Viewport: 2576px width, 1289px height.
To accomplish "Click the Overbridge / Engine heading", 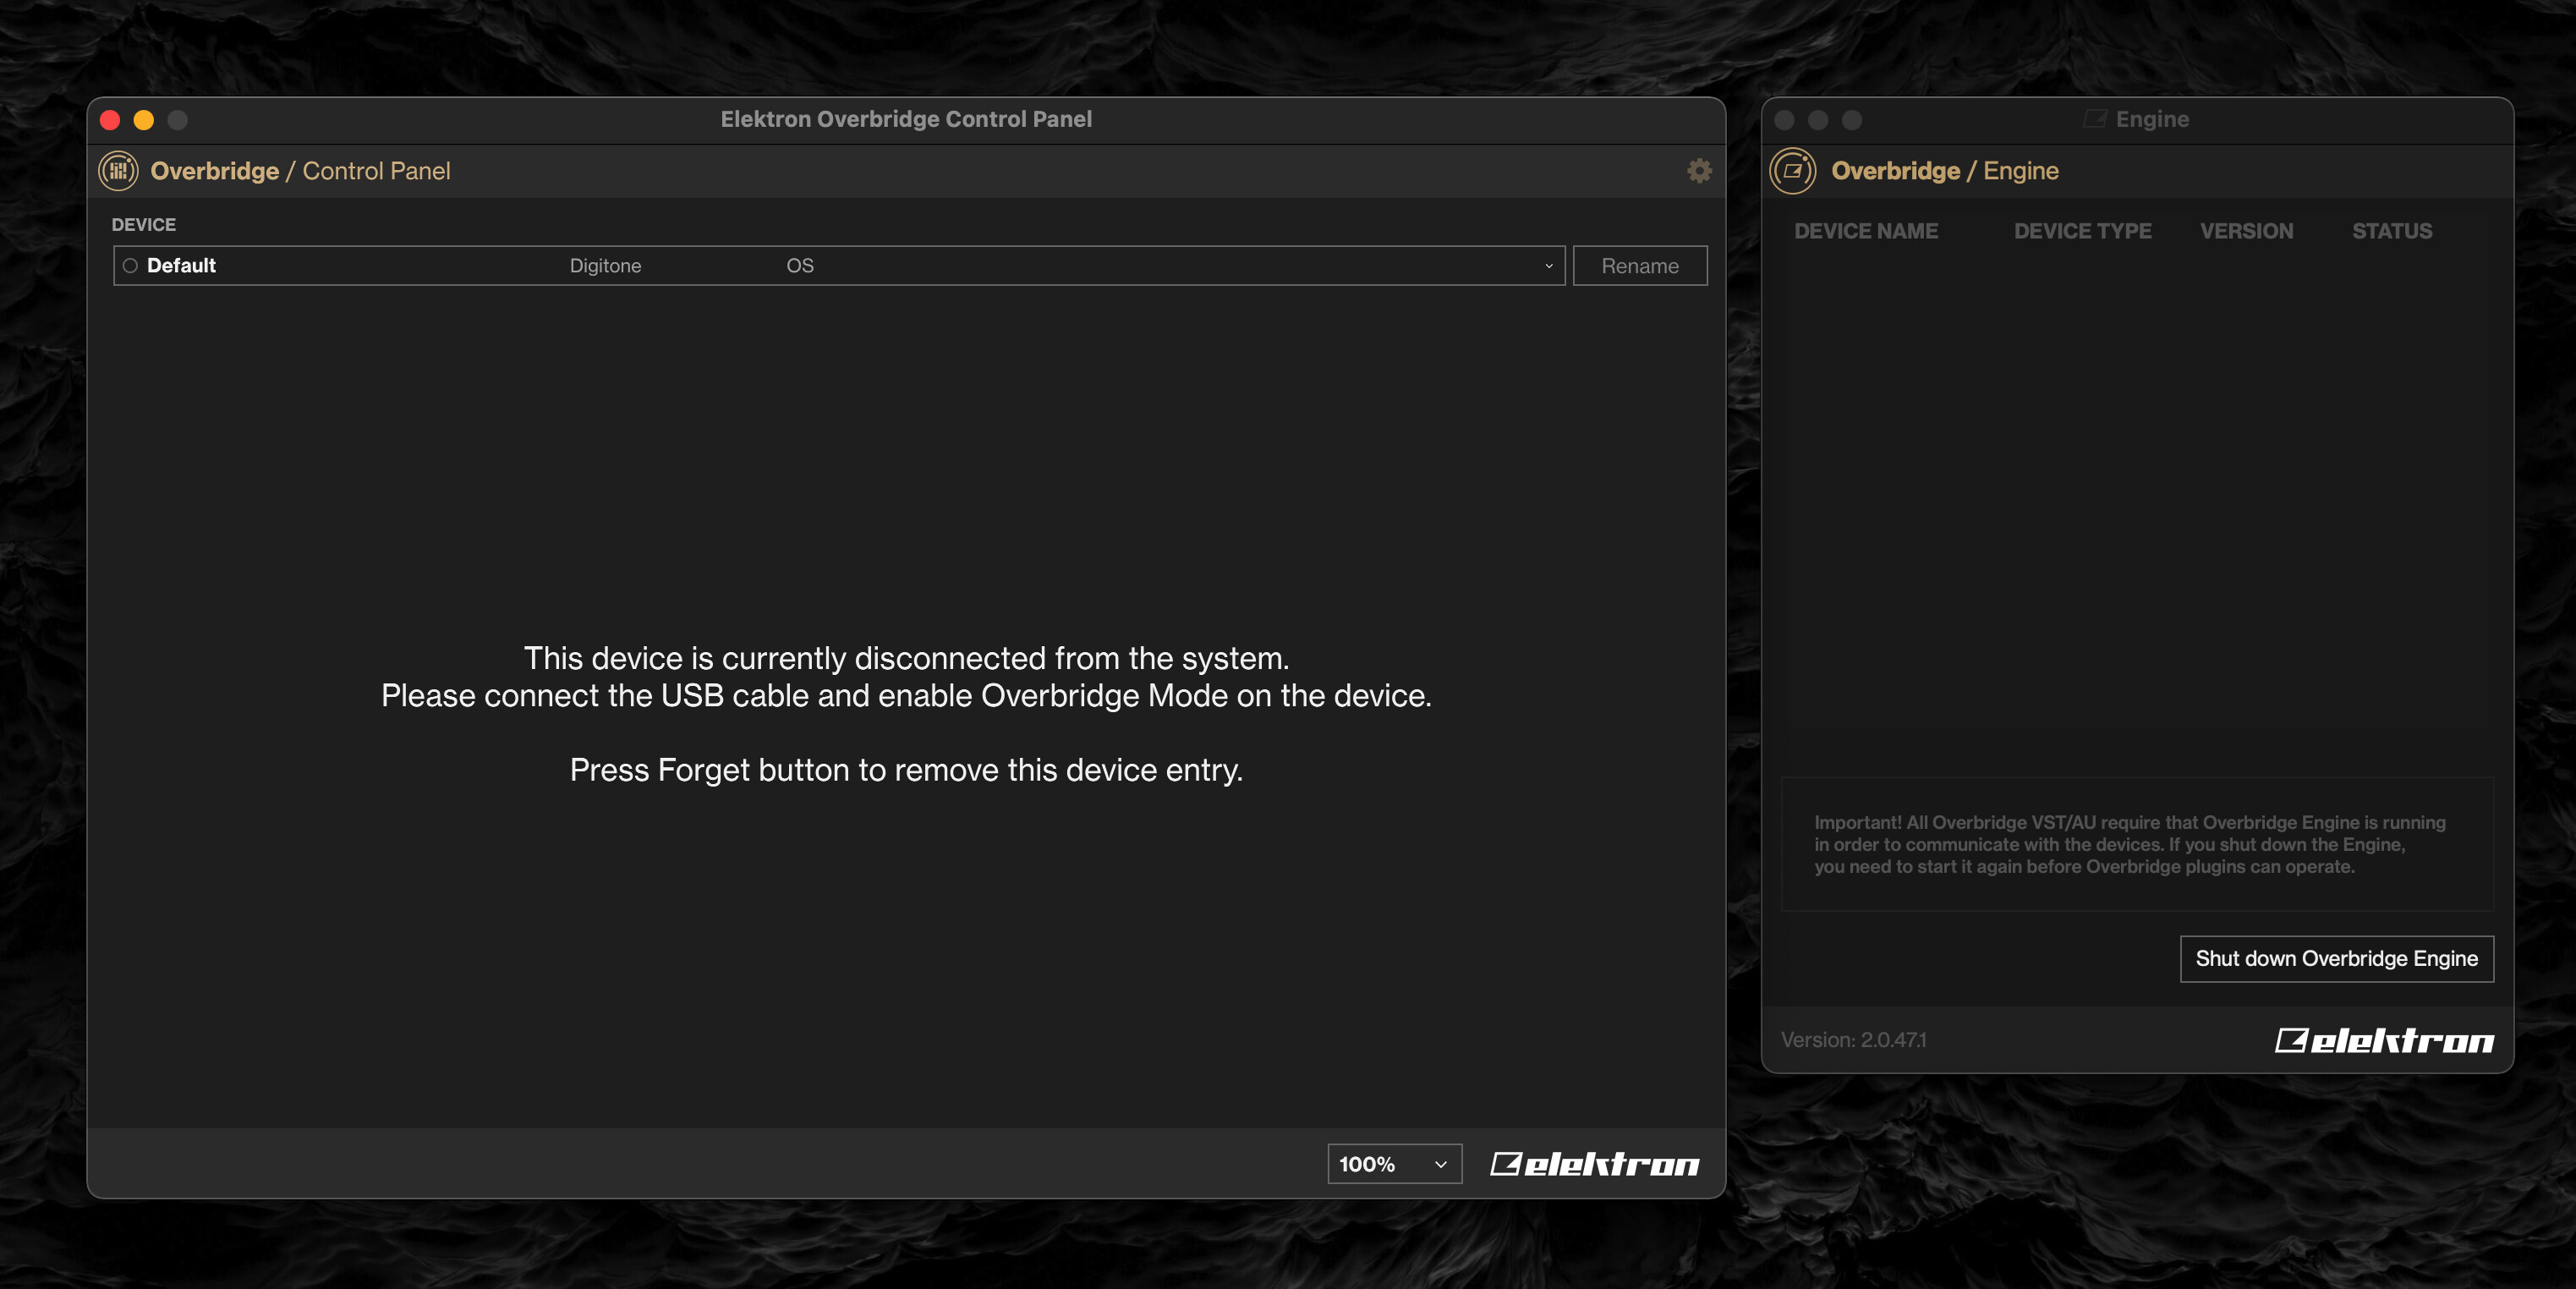I will (x=1944, y=171).
